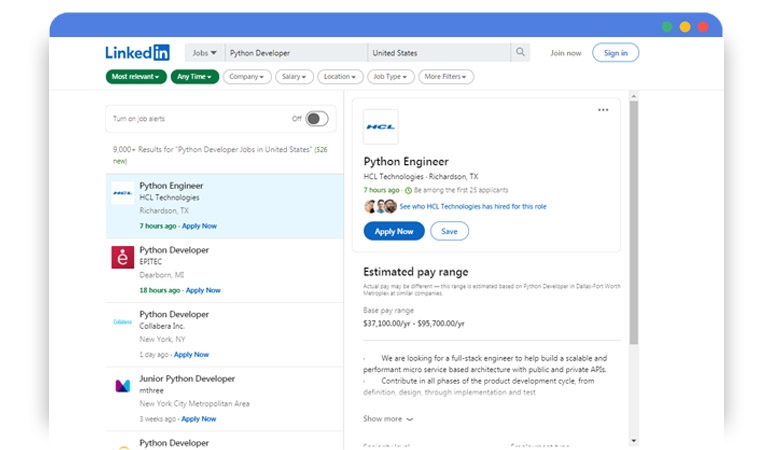This screenshot has width=762, height=450.
Task: Click the mthree company logo
Action: pos(122,386)
